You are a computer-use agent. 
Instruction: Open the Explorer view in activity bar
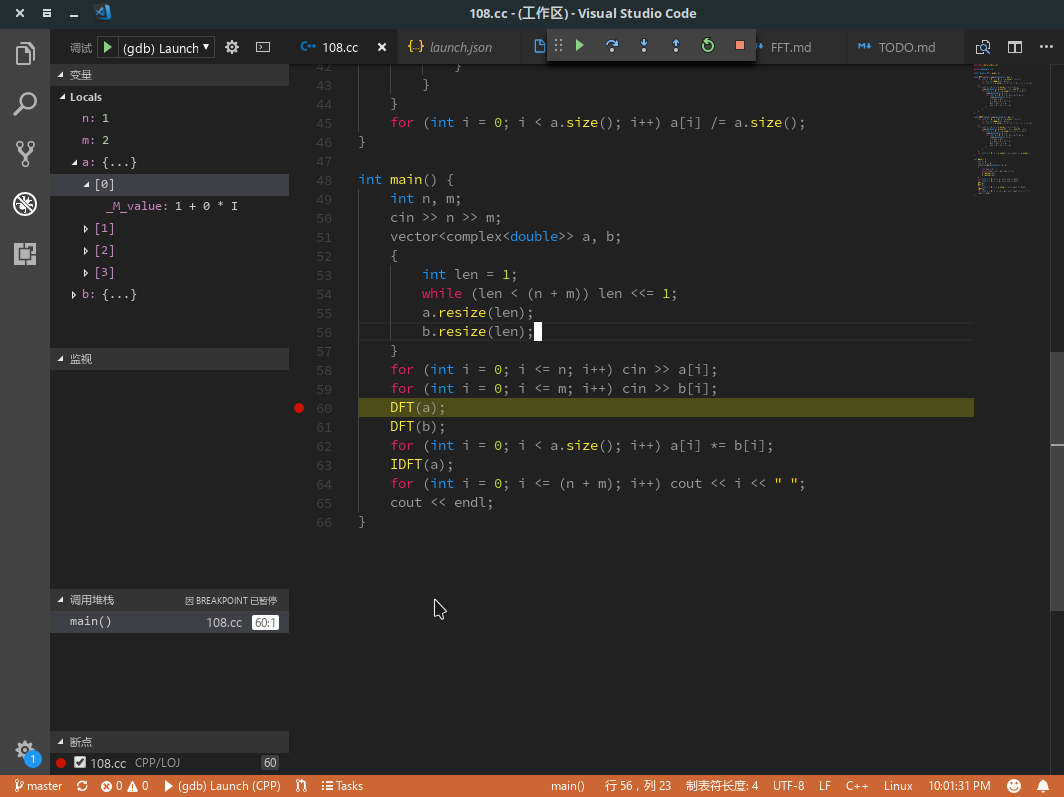[x=25, y=53]
